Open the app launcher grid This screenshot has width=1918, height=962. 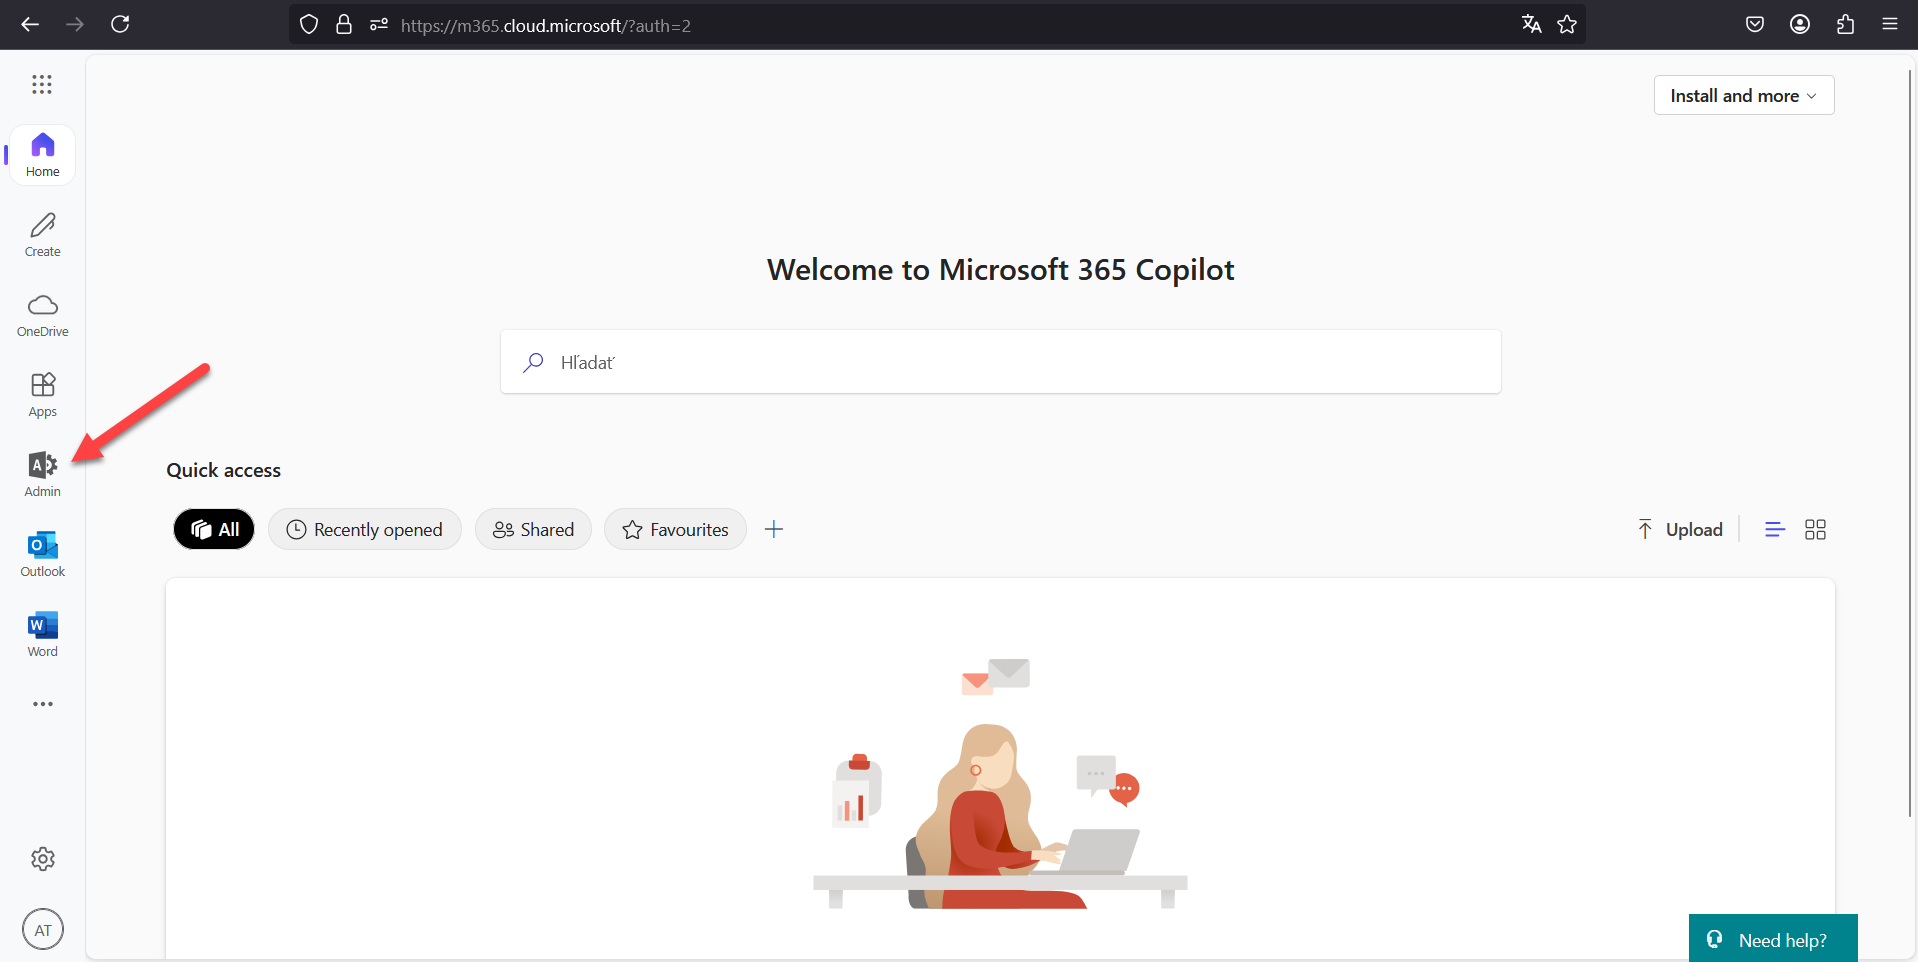coord(42,85)
